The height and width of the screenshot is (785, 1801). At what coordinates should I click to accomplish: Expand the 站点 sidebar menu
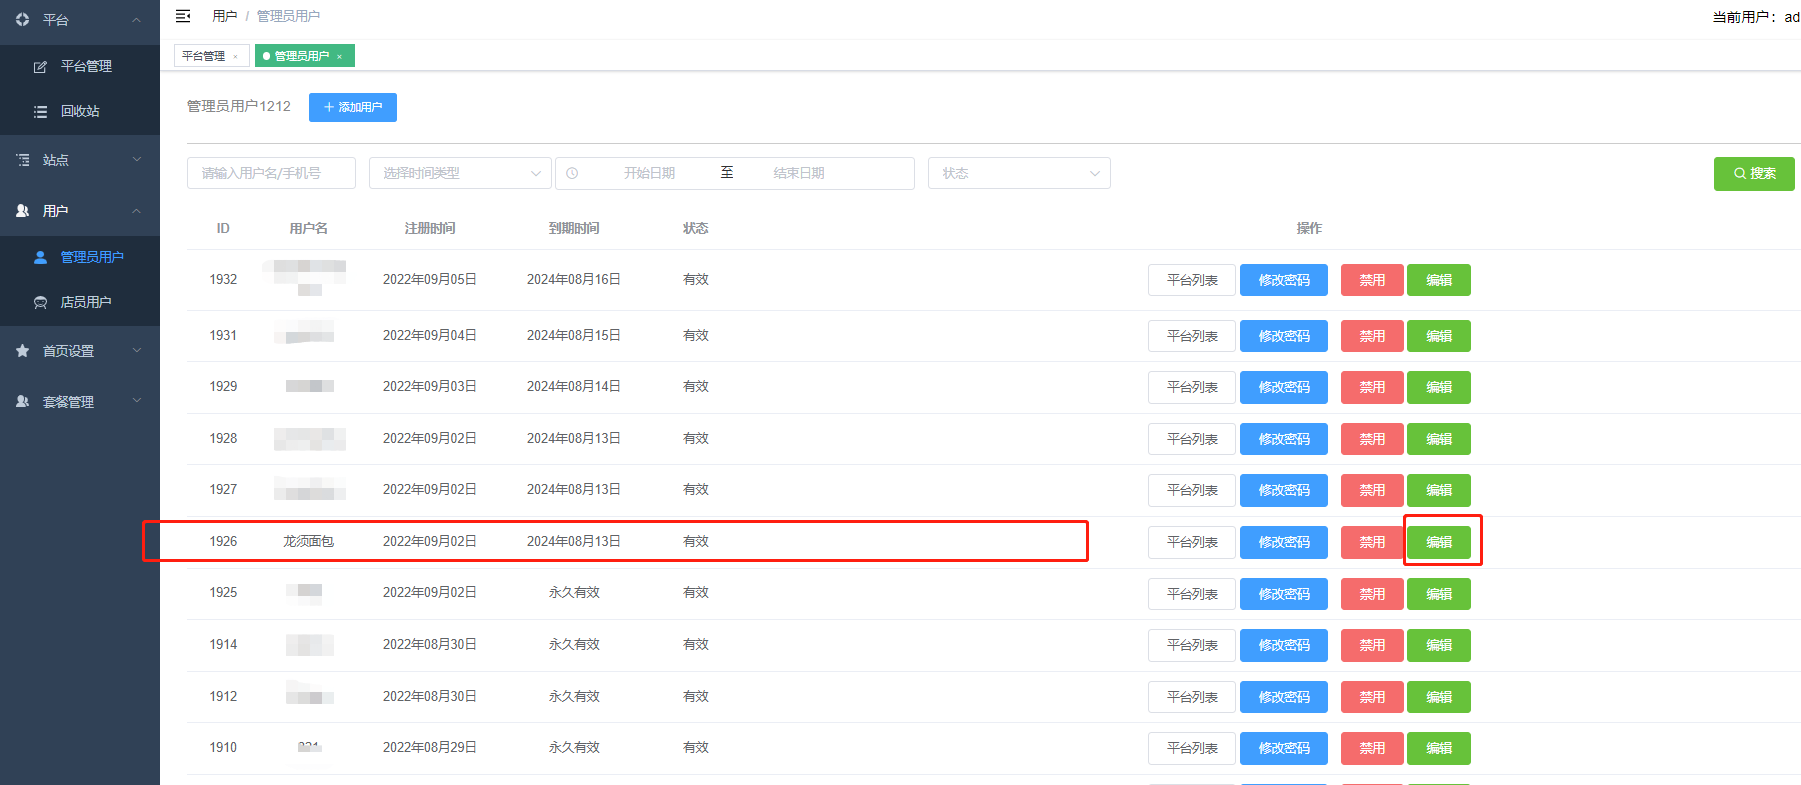pos(80,160)
